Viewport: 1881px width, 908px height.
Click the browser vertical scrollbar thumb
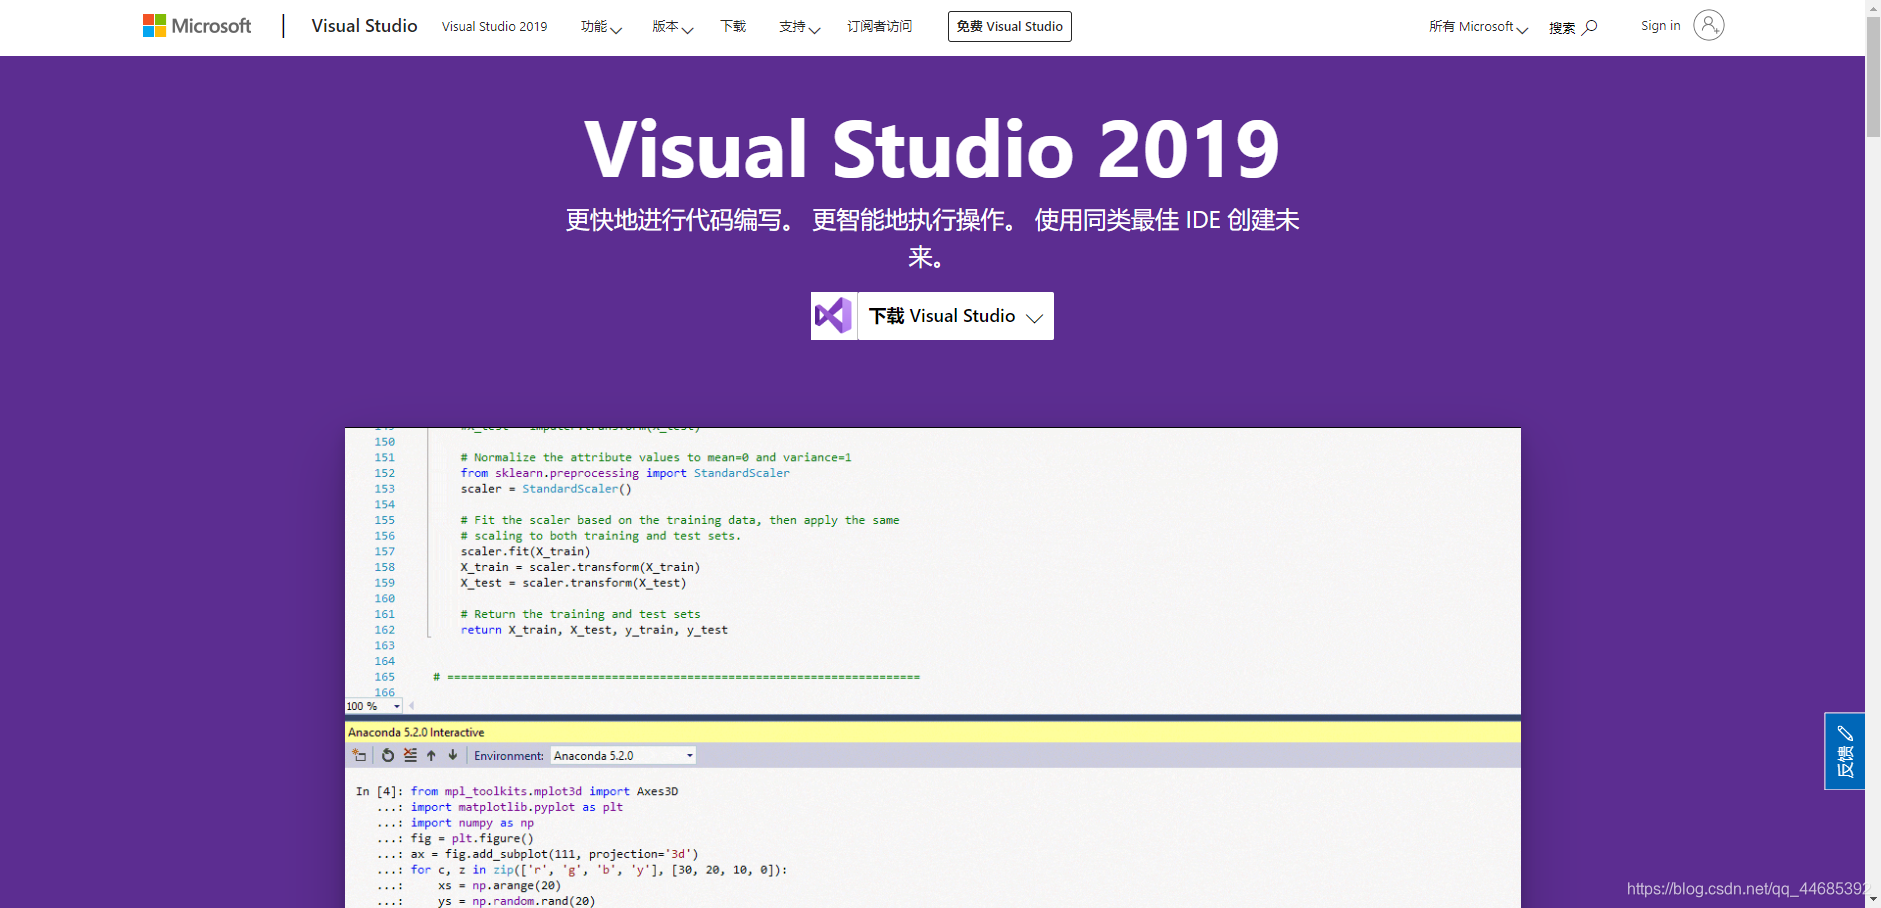[x=1873, y=77]
